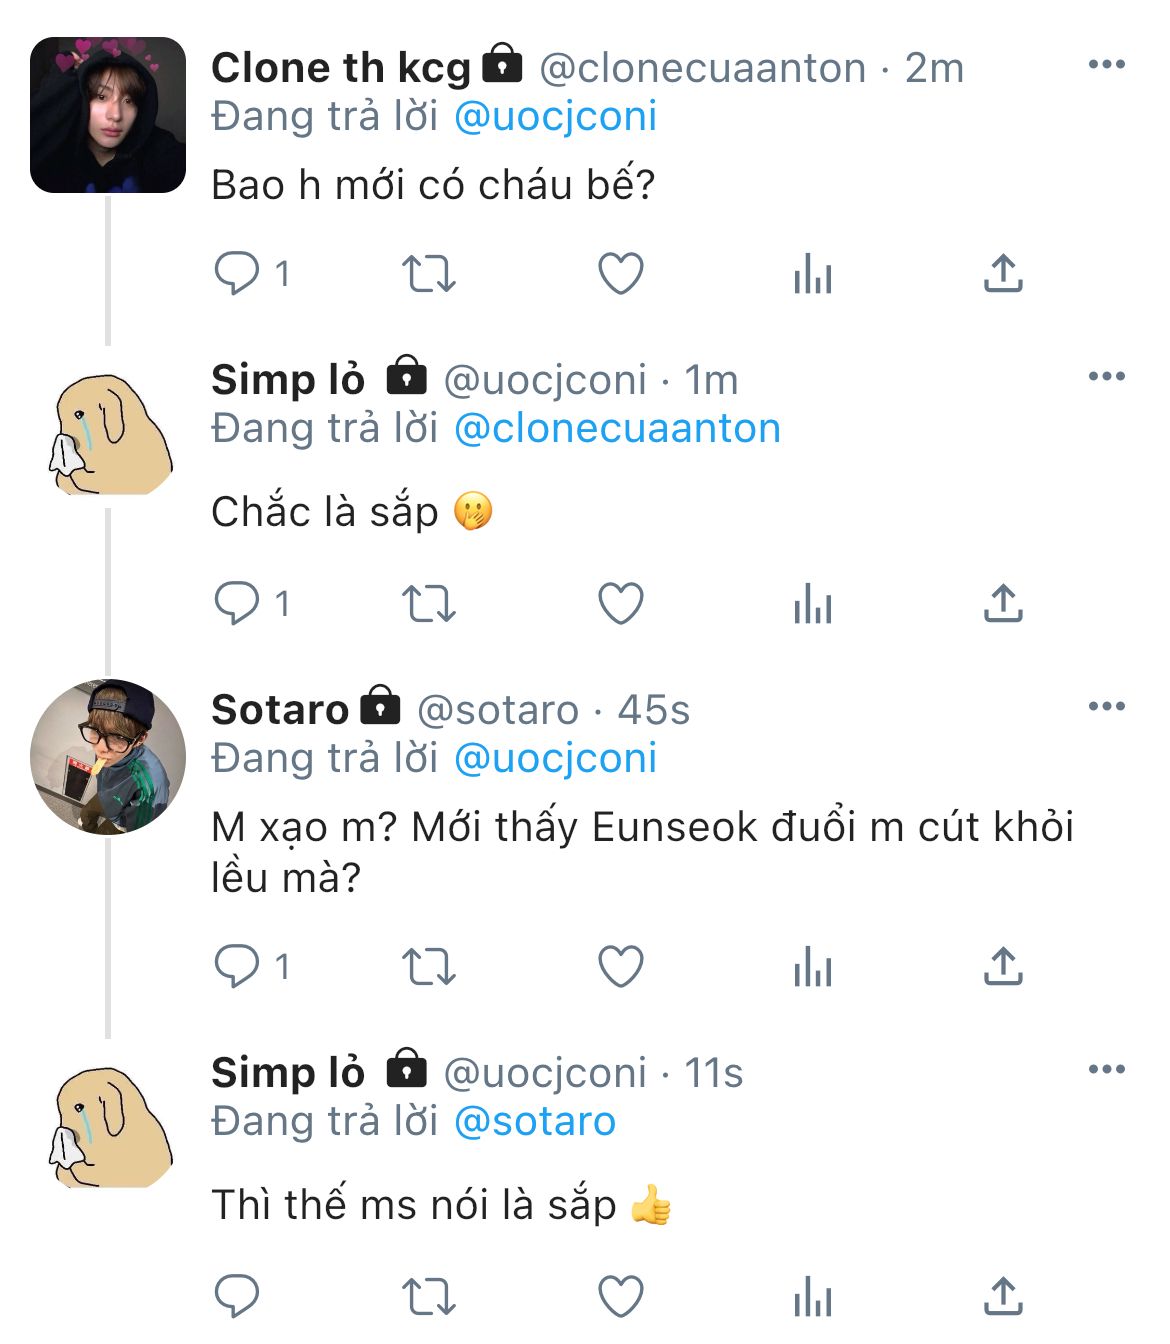The height and width of the screenshot is (1344, 1170).
Task: Open more options on the 11s Simp lỏ tweet
Action: [1107, 1069]
